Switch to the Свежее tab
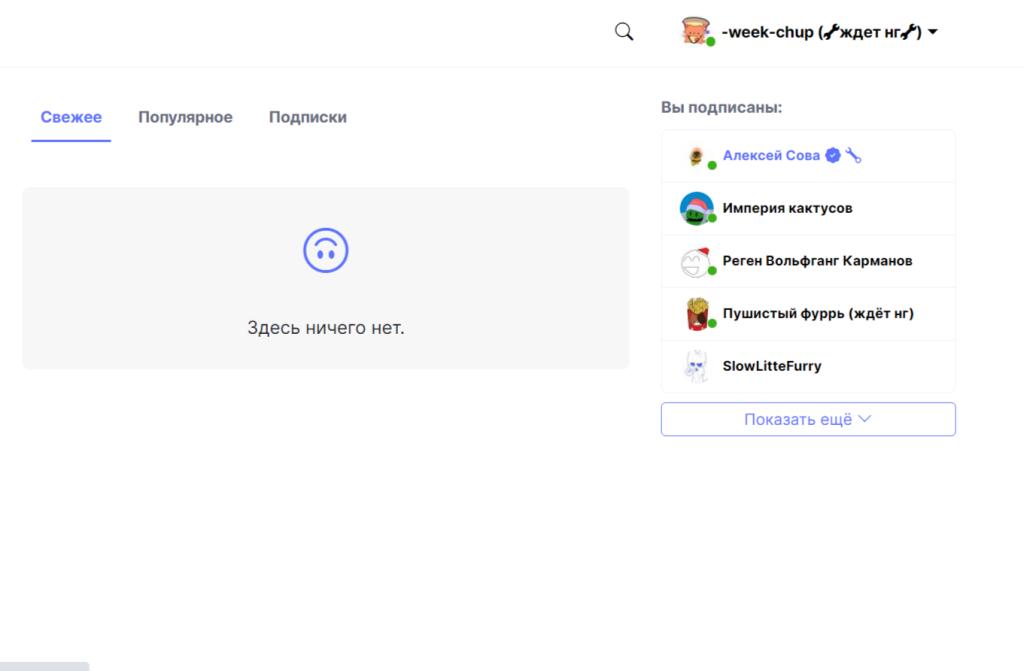This screenshot has height=671, width=1024. [71, 117]
